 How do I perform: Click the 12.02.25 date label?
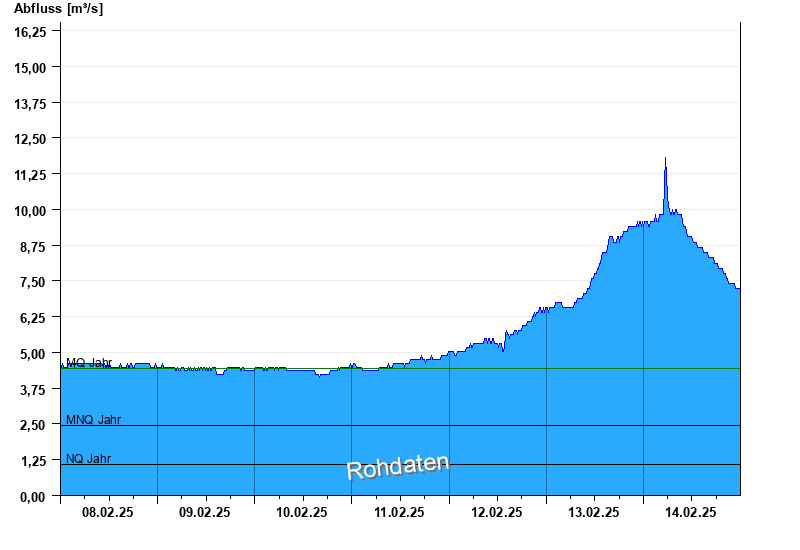coord(496,512)
